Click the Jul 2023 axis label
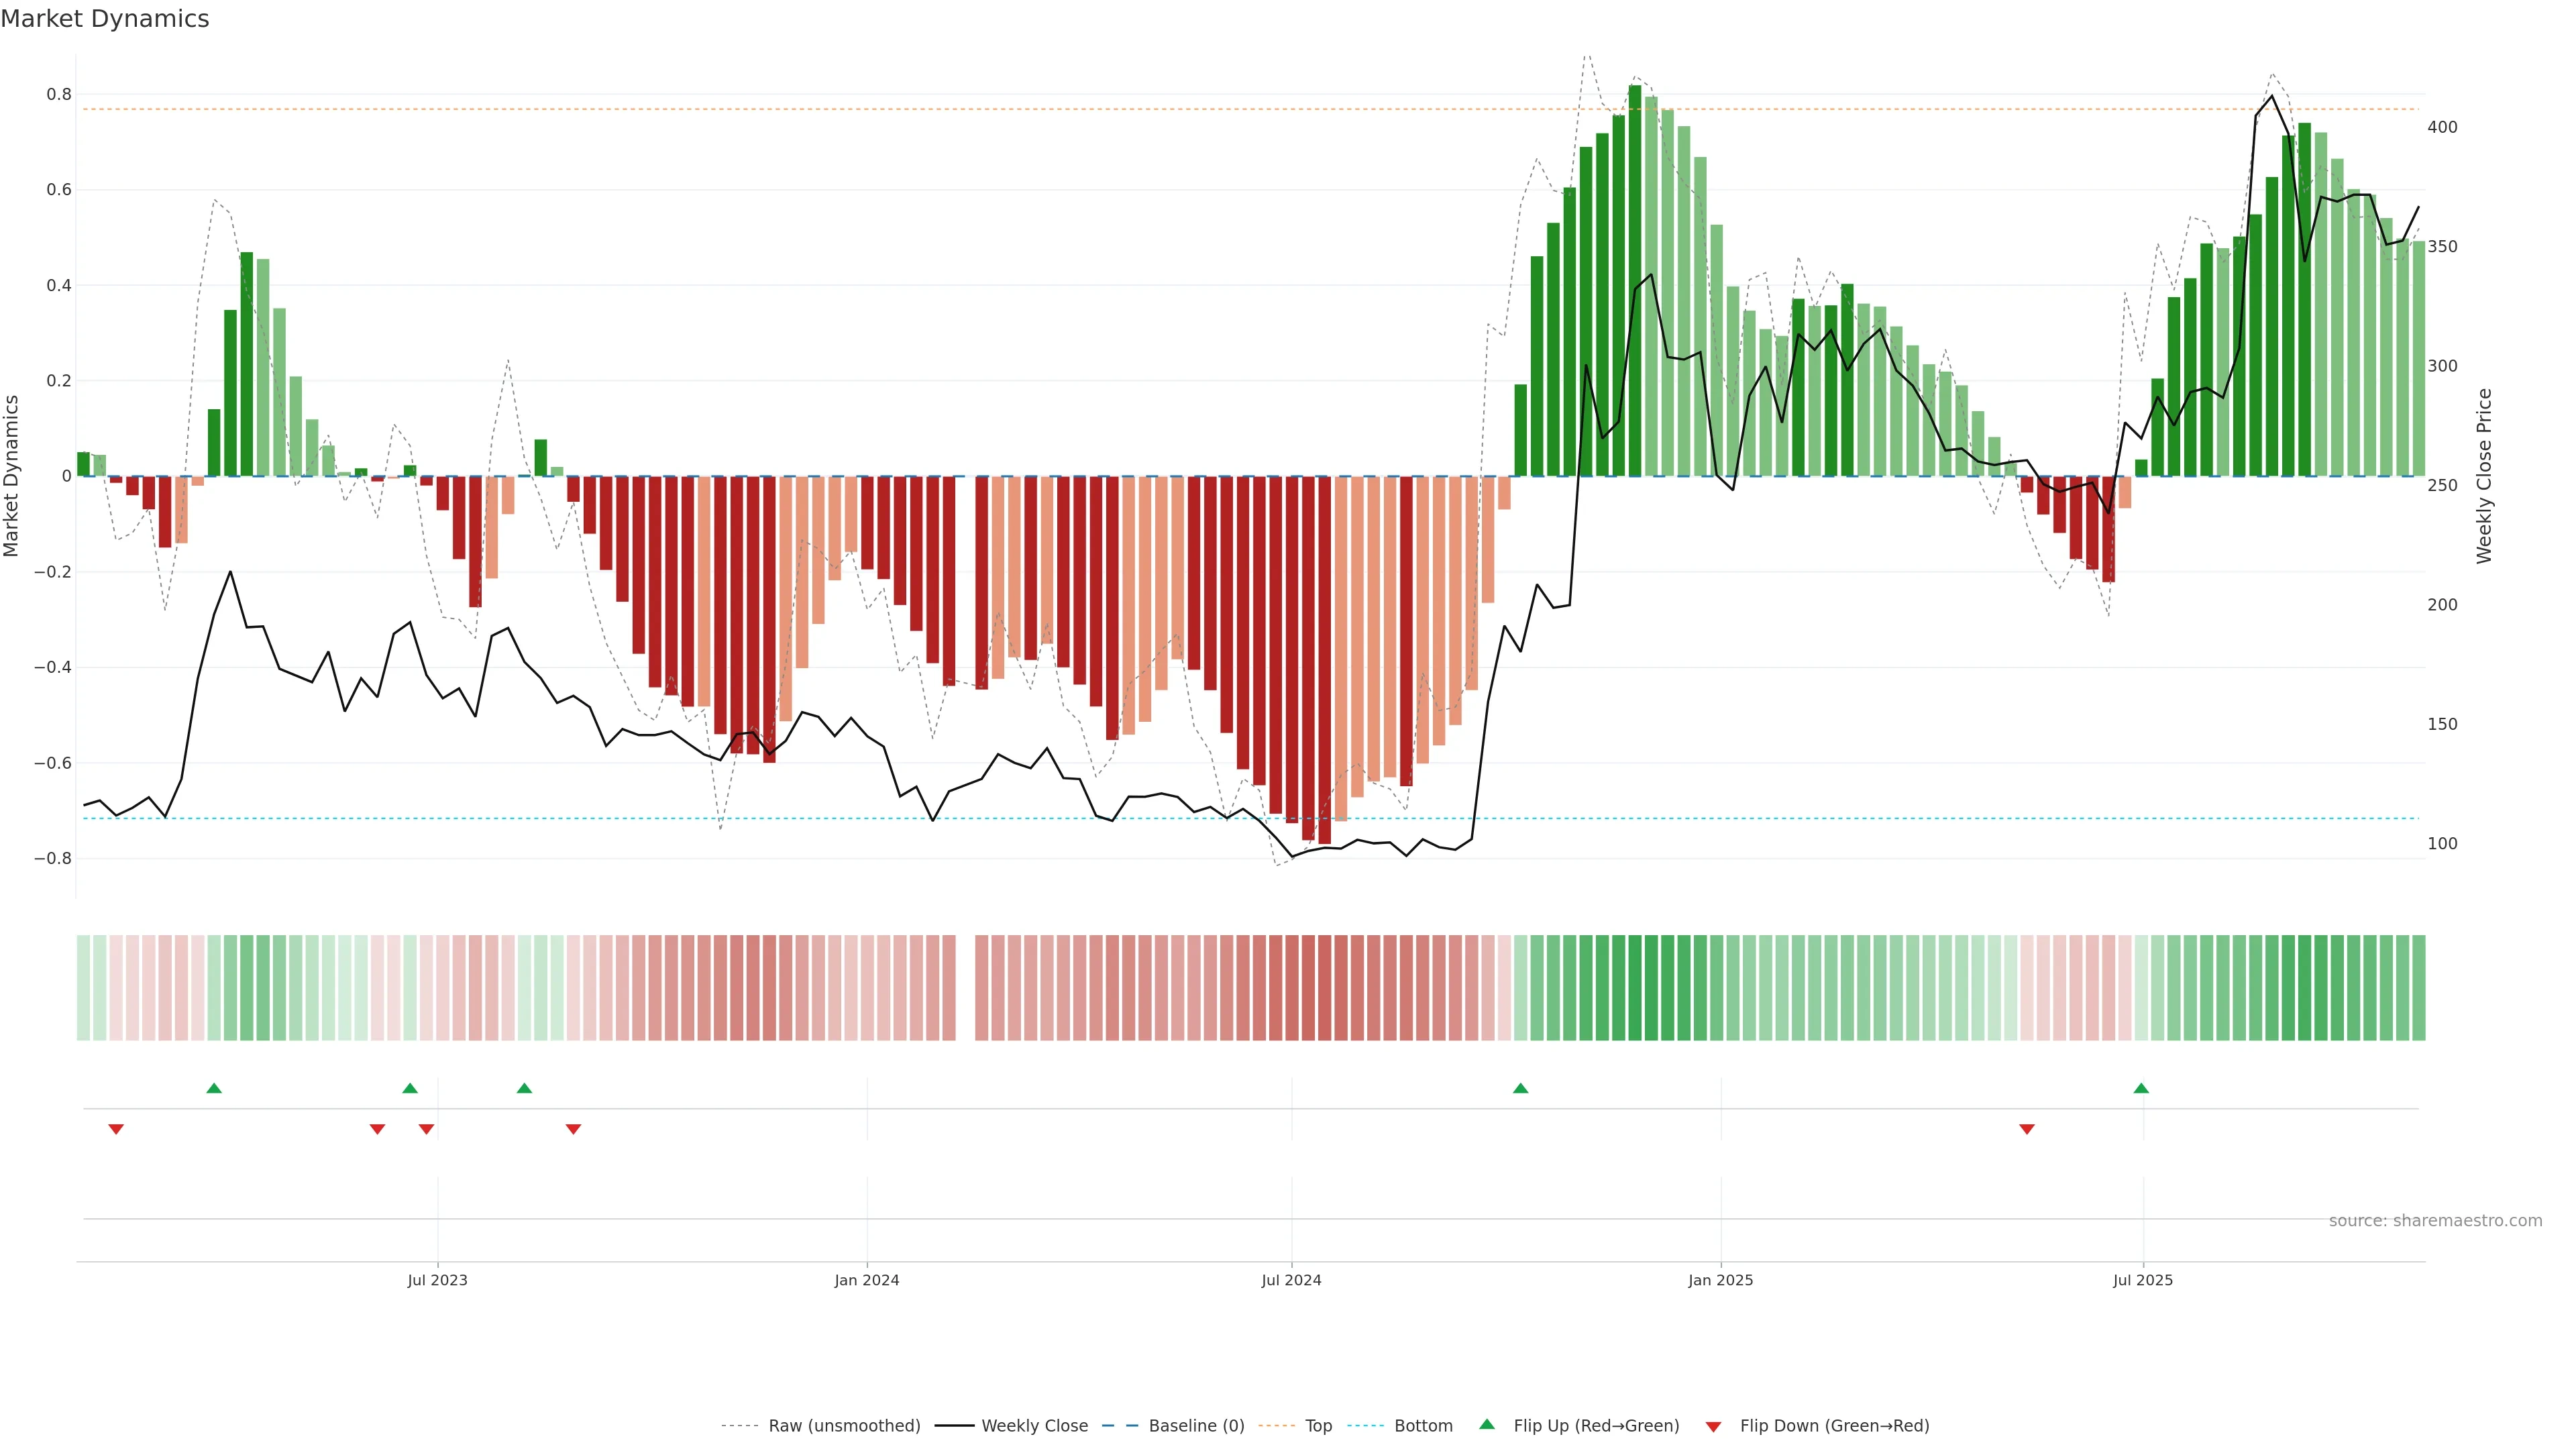 point(437,1280)
